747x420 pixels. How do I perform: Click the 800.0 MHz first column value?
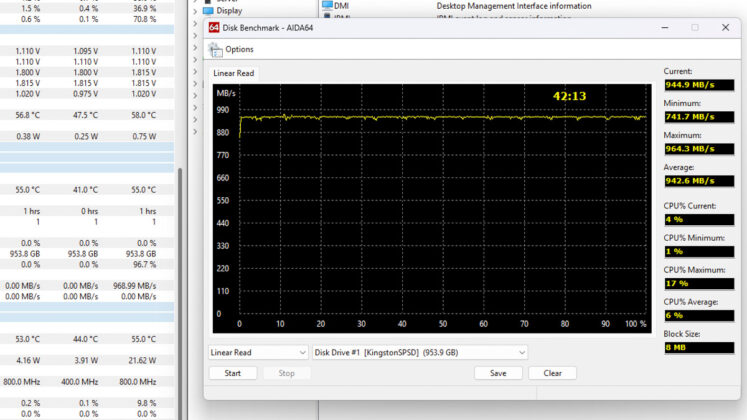[22, 382]
